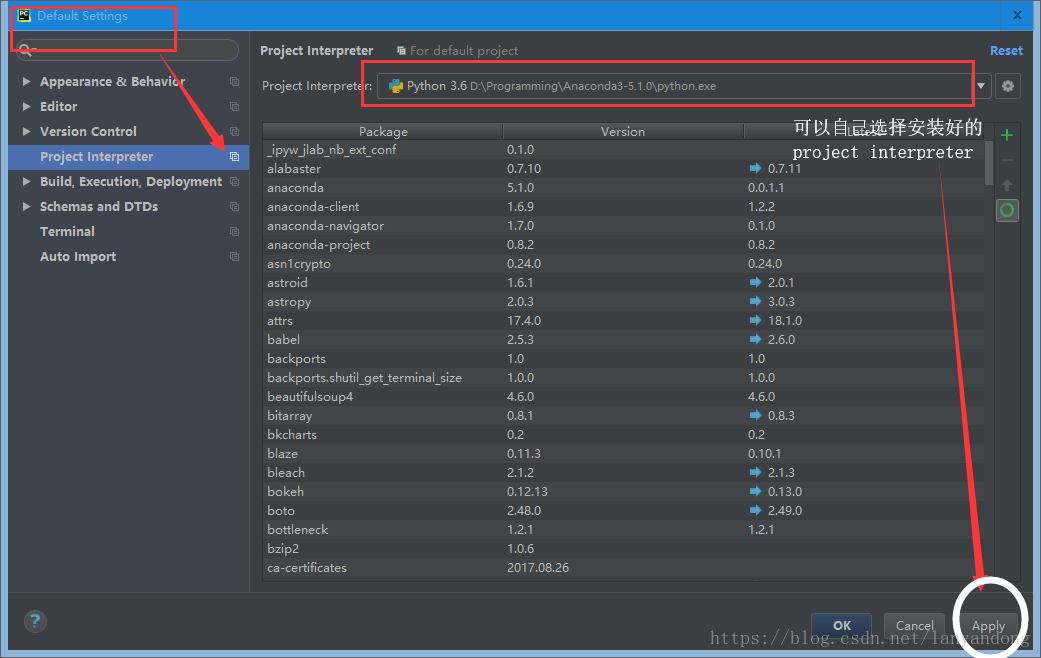Expand Appearance & Behavior tree node

[27, 81]
